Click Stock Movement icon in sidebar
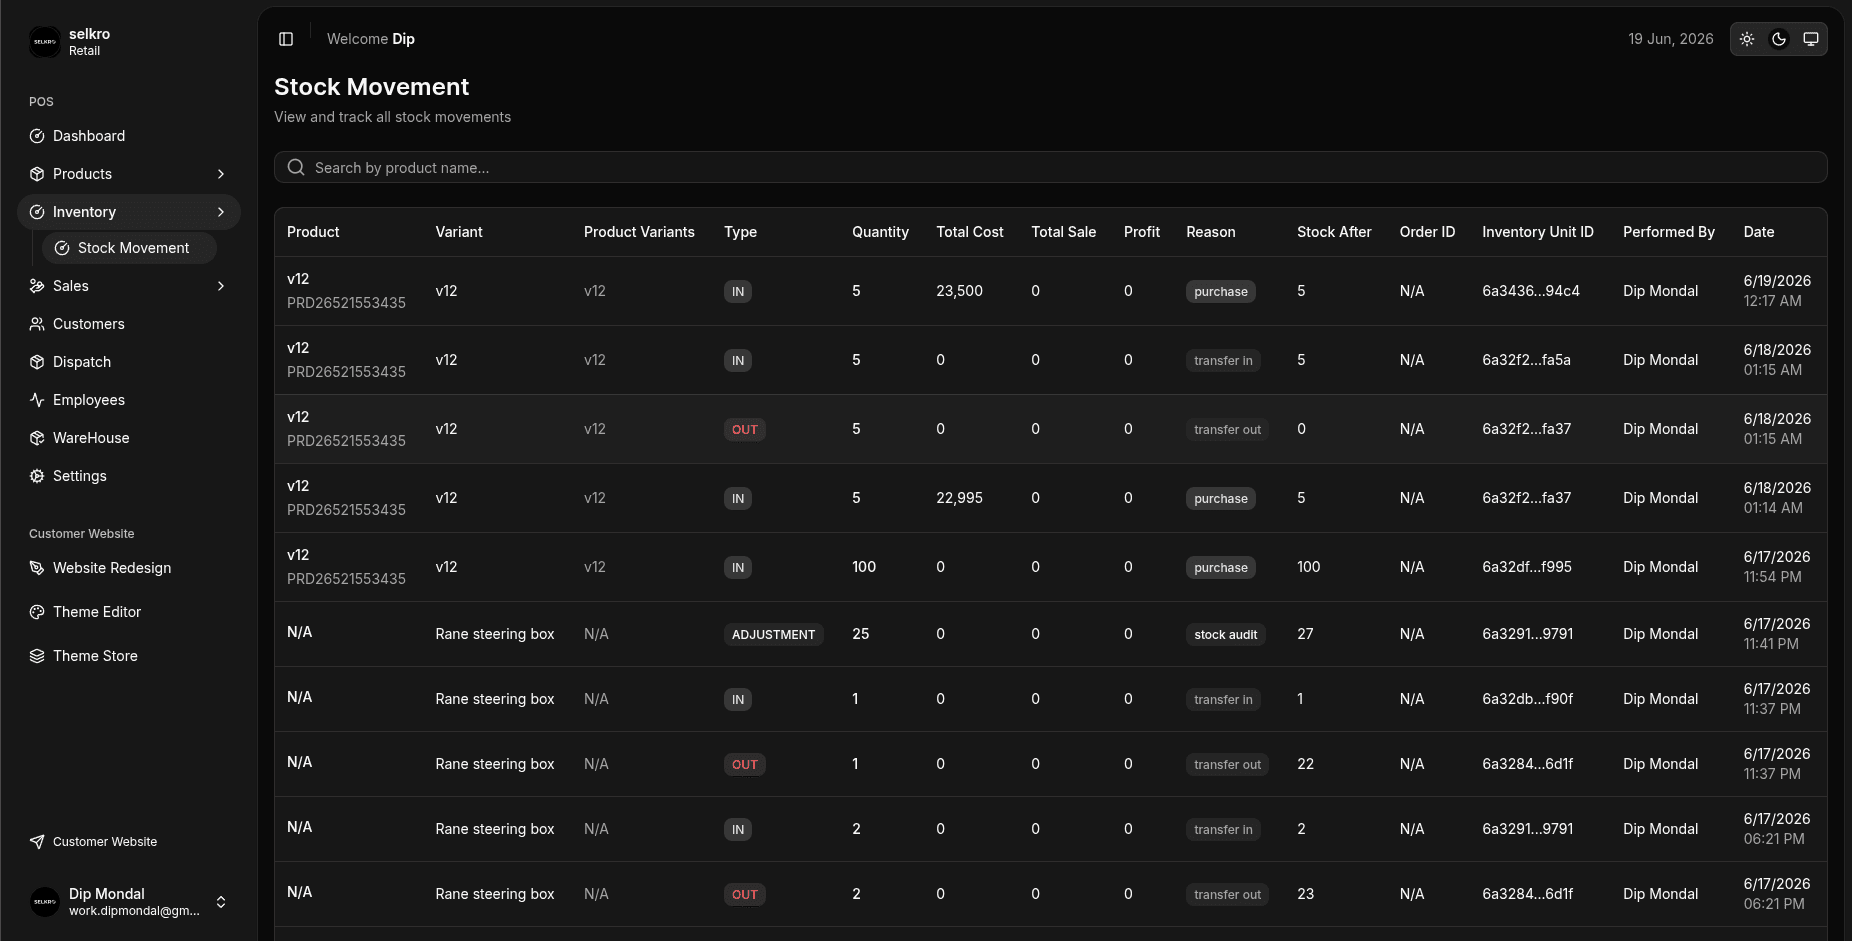The width and height of the screenshot is (1852, 941). tap(62, 248)
